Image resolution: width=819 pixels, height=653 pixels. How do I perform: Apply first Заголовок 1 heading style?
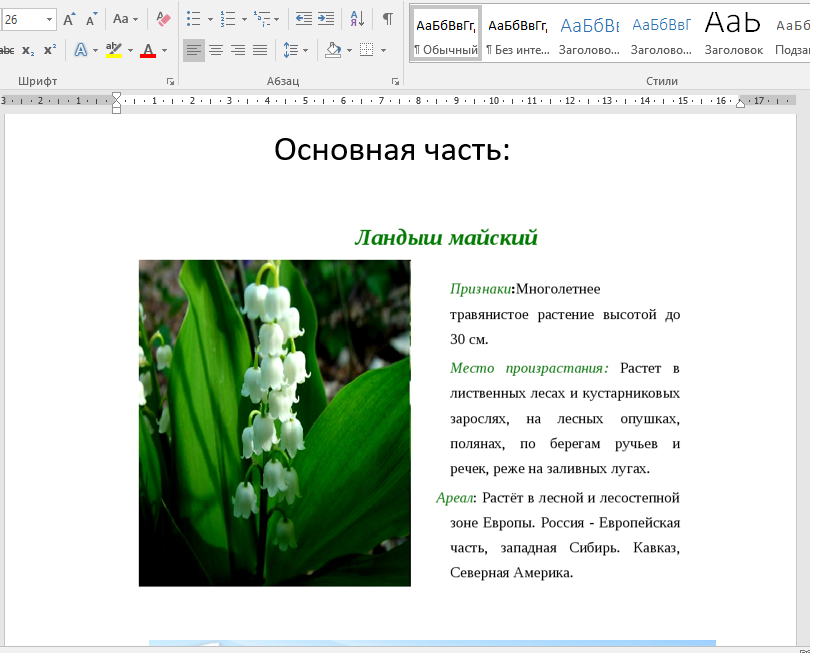point(589,34)
